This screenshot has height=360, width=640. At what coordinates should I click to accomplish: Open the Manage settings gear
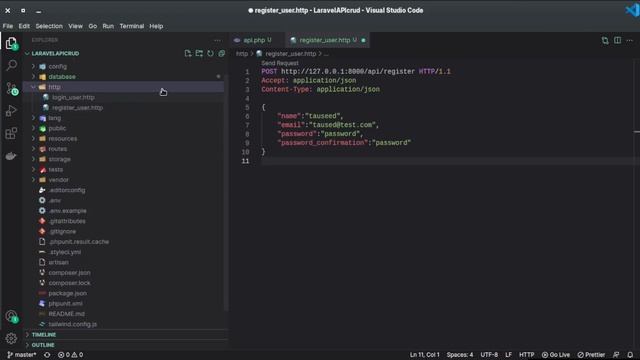[11, 338]
